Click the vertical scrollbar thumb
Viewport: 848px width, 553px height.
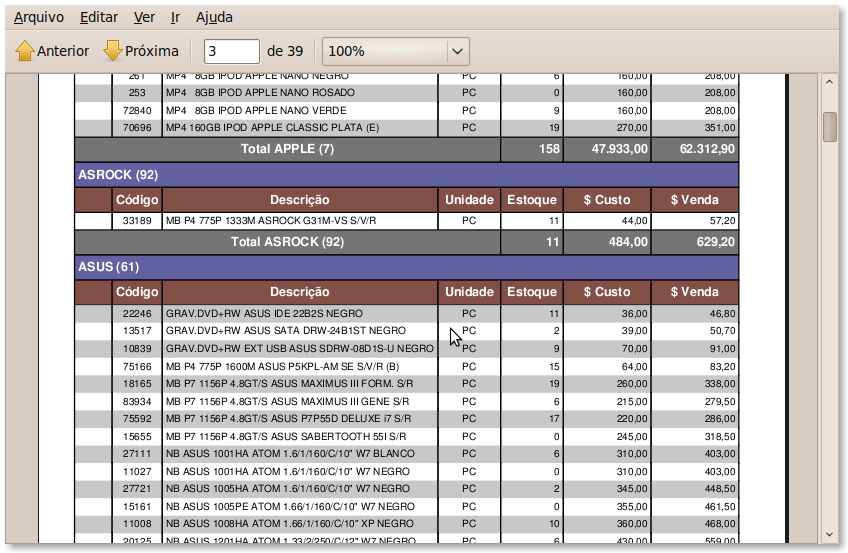830,126
